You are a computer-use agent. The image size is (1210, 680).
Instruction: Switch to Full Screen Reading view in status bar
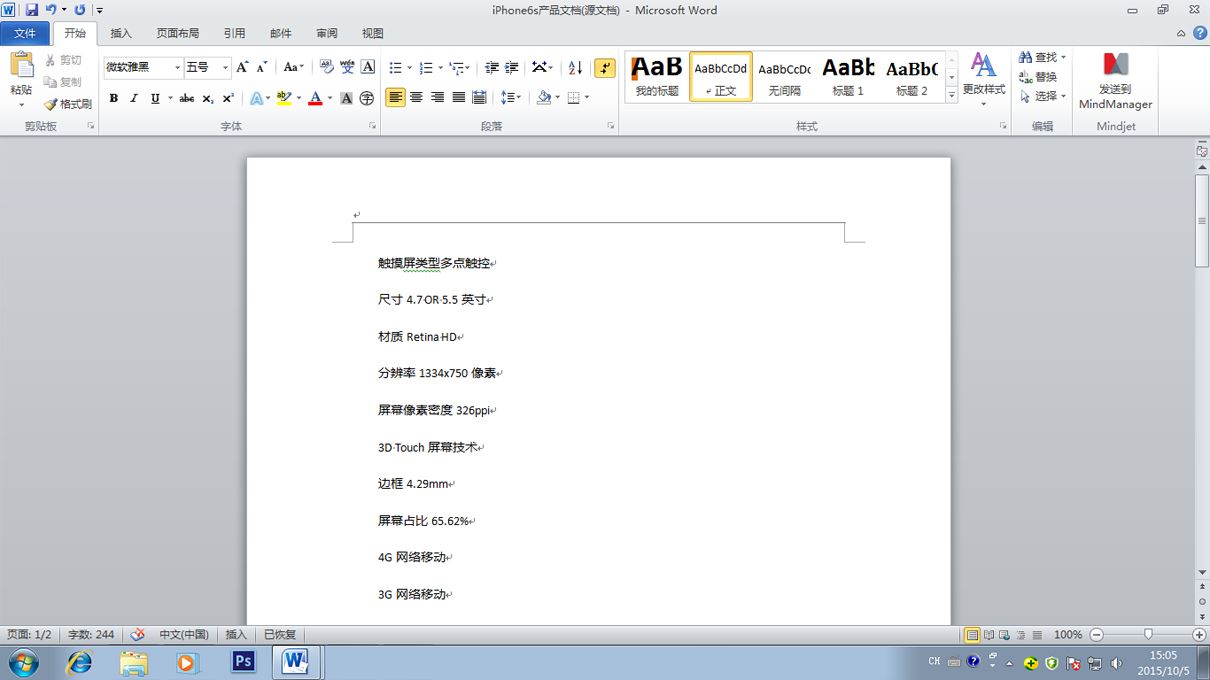click(x=989, y=635)
